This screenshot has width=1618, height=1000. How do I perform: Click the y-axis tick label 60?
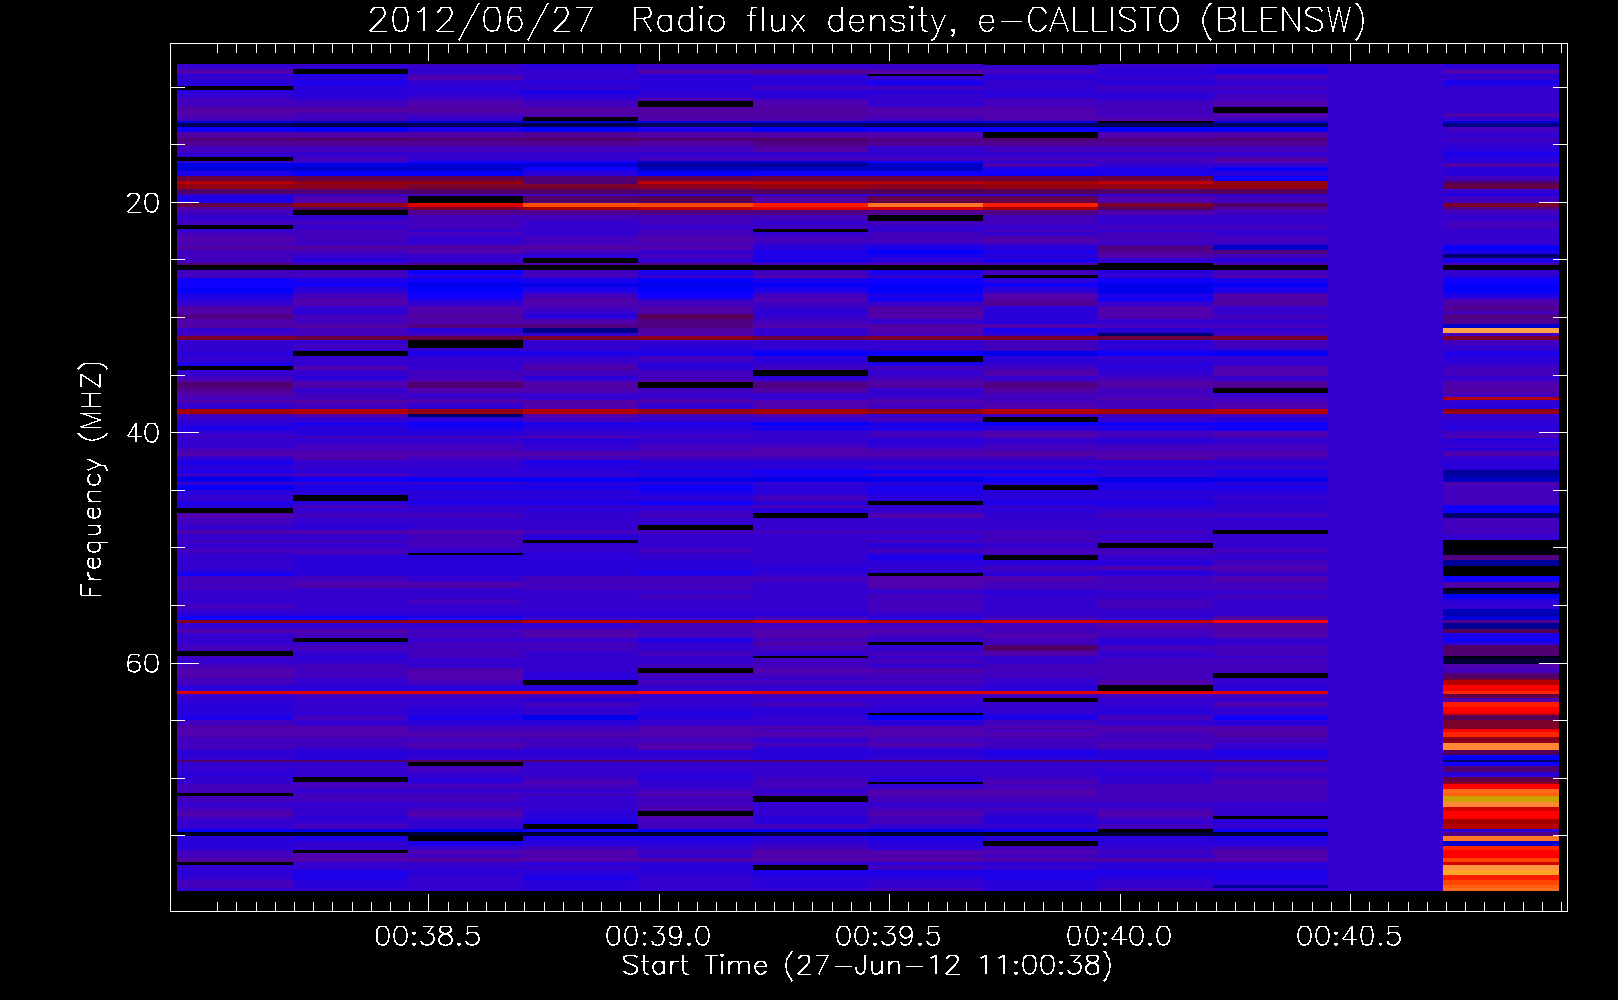(x=142, y=664)
